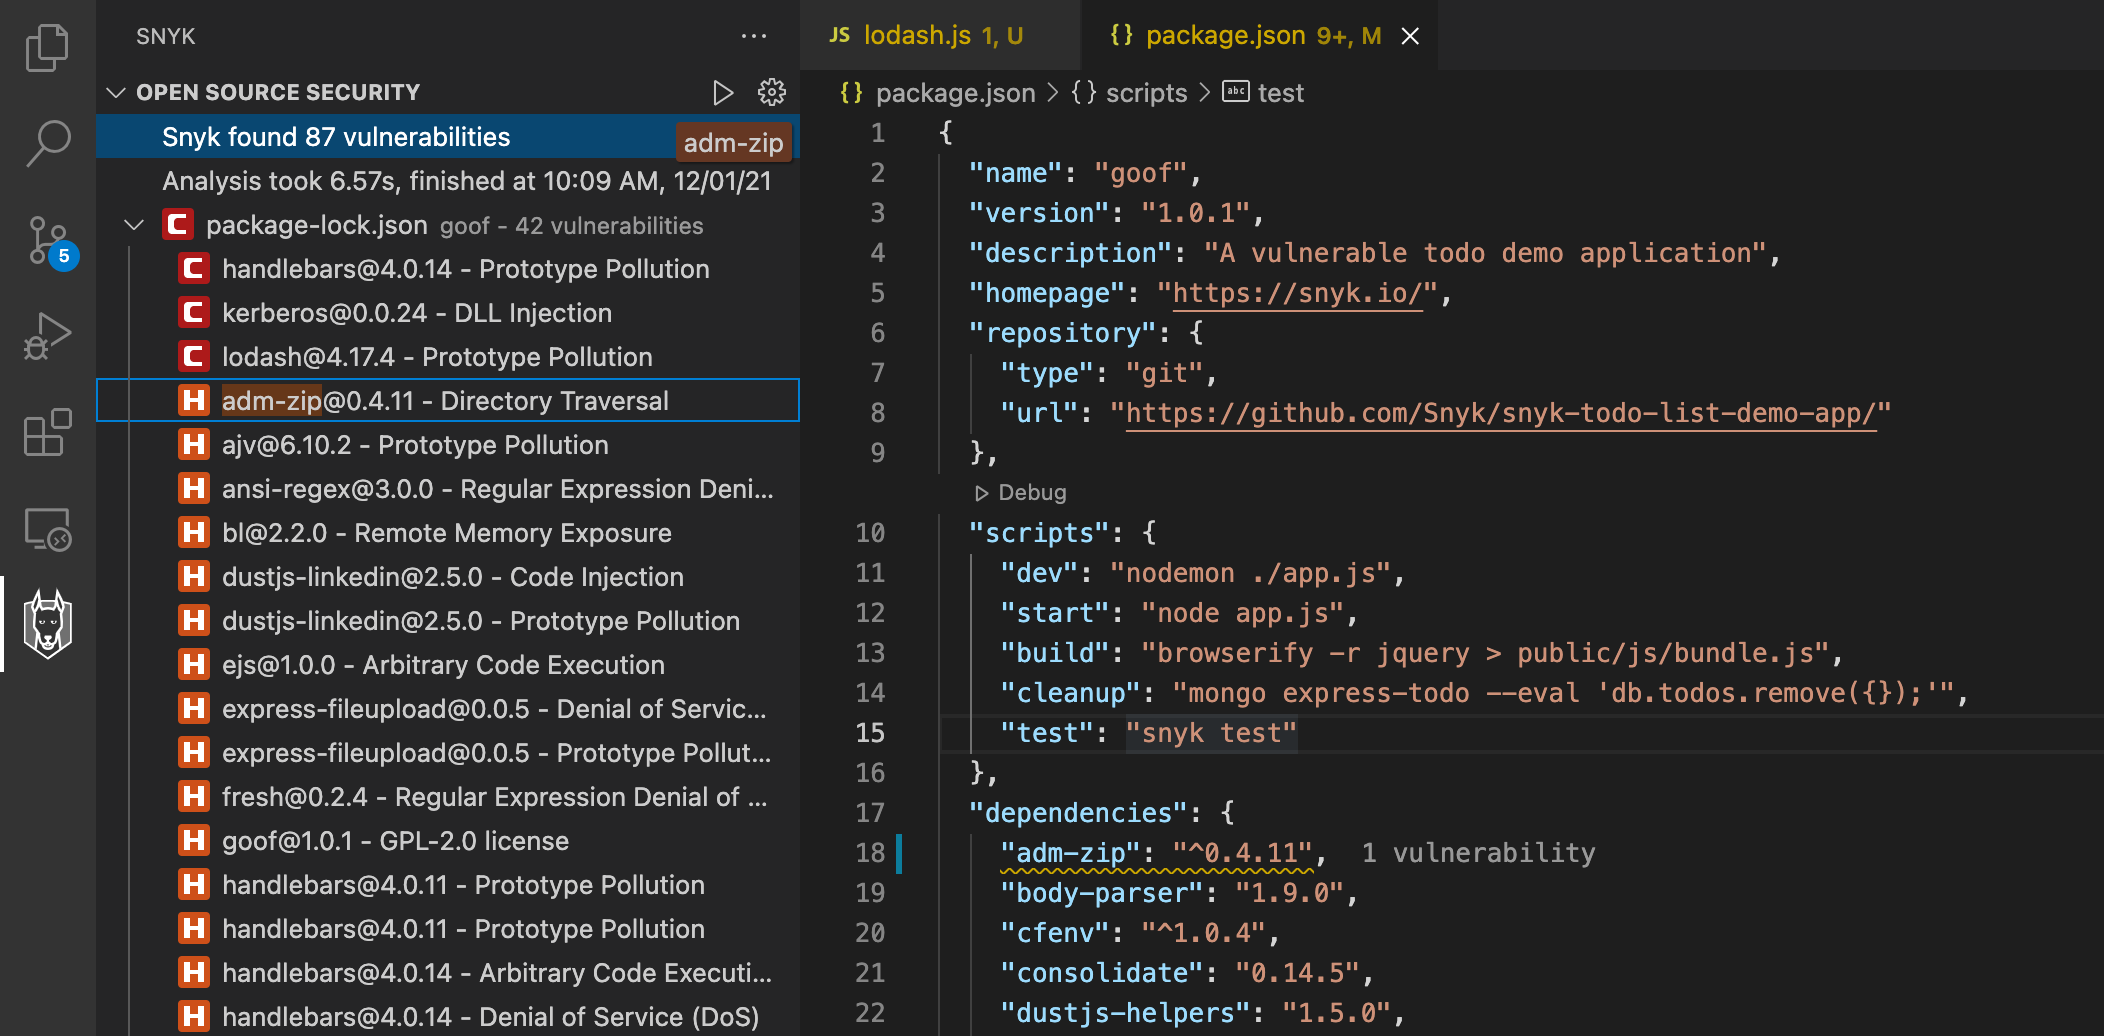Open Source Control view with 5 badge
This screenshot has width=2104, height=1036.
tap(50, 241)
